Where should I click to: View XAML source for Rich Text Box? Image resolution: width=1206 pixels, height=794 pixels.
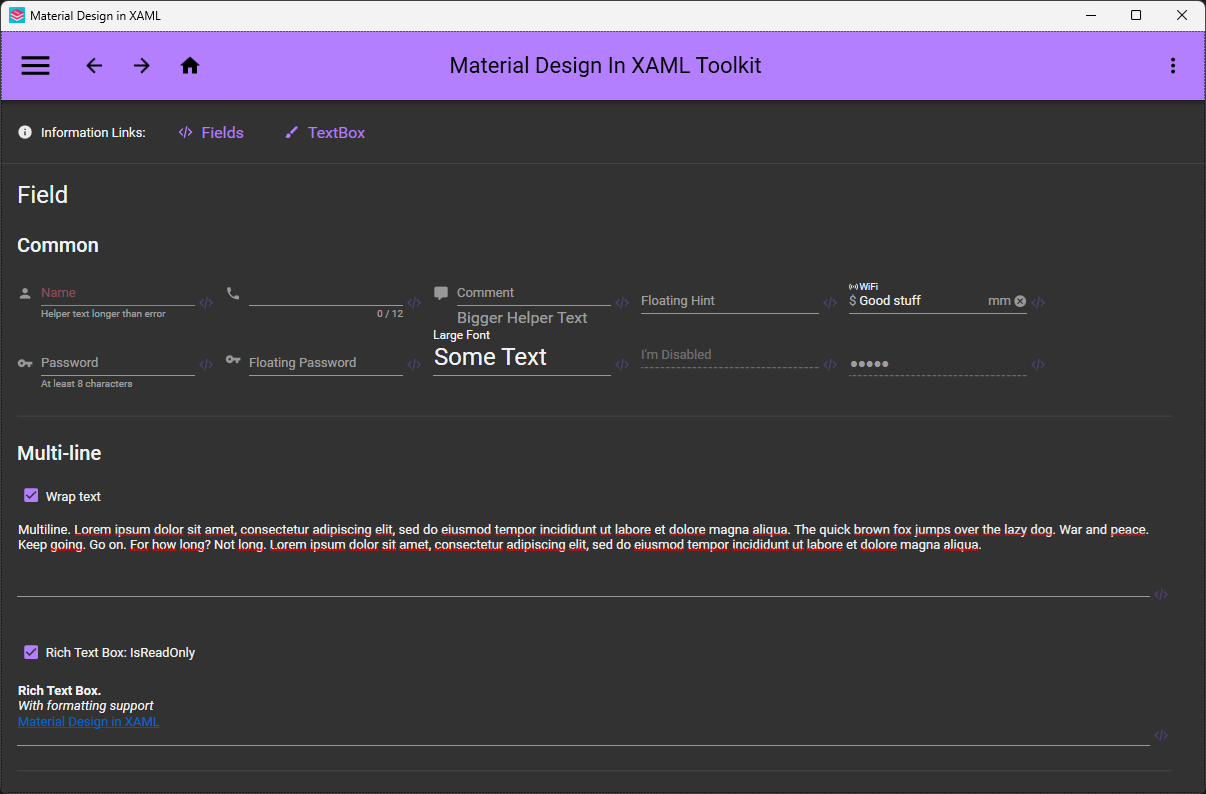coord(1161,736)
